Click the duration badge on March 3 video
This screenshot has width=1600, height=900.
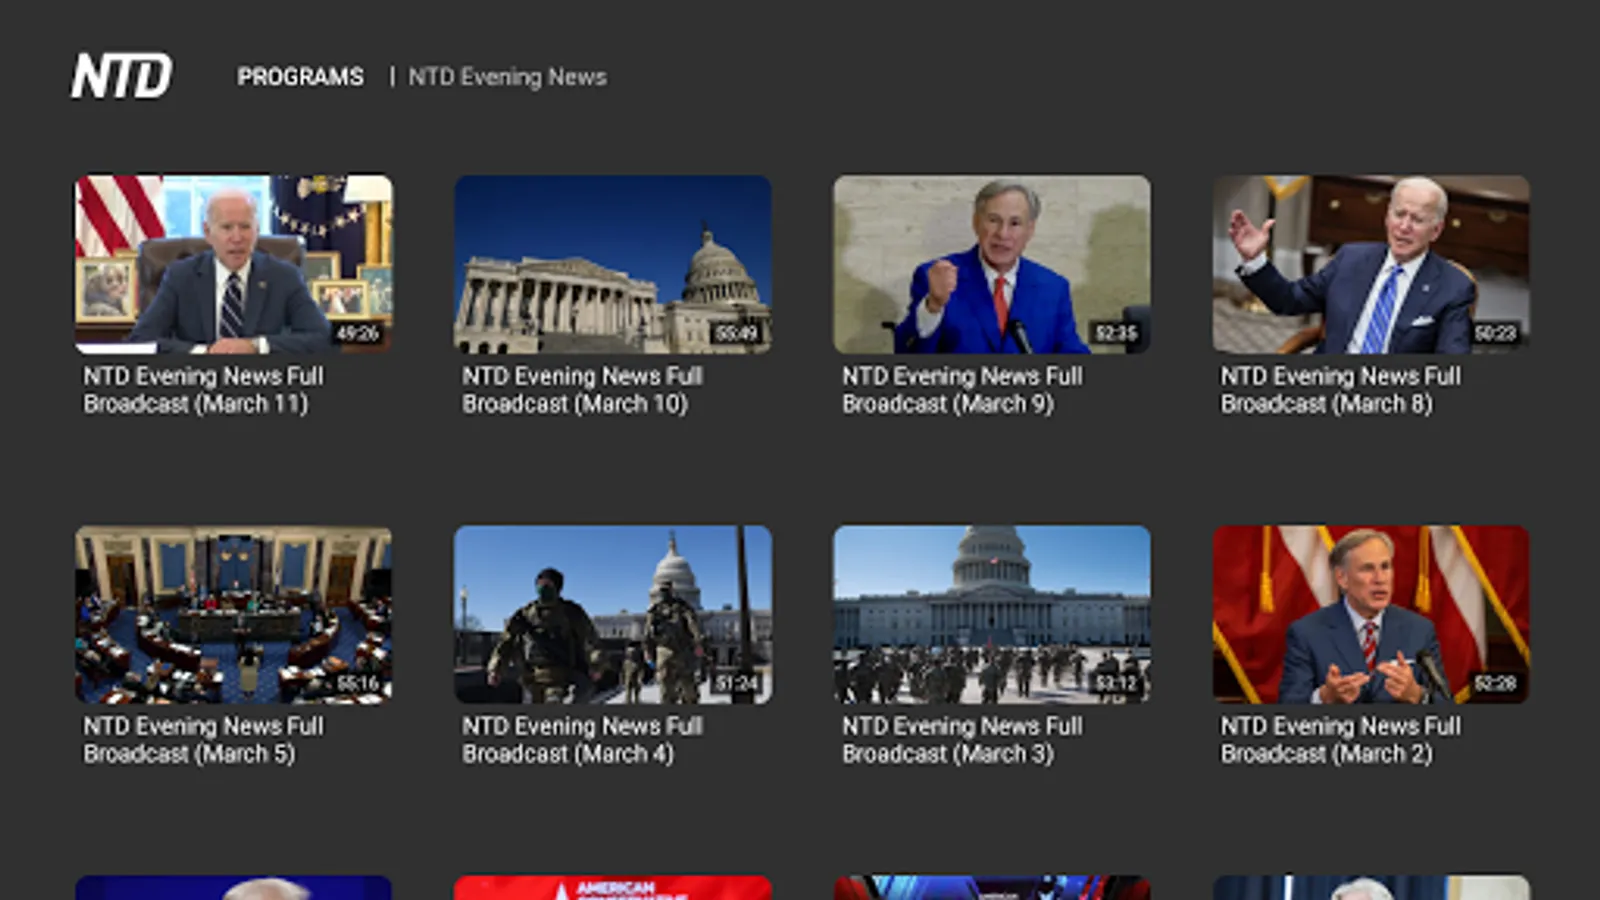pyautogui.click(x=1116, y=683)
